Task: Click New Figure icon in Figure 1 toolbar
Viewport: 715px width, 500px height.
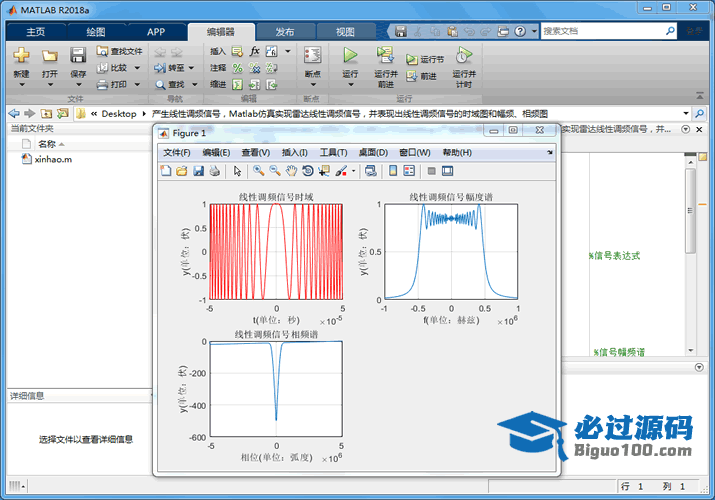Action: point(166,171)
